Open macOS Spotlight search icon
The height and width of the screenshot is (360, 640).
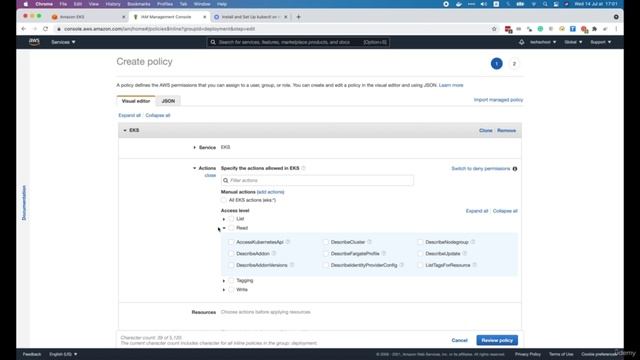545,4
